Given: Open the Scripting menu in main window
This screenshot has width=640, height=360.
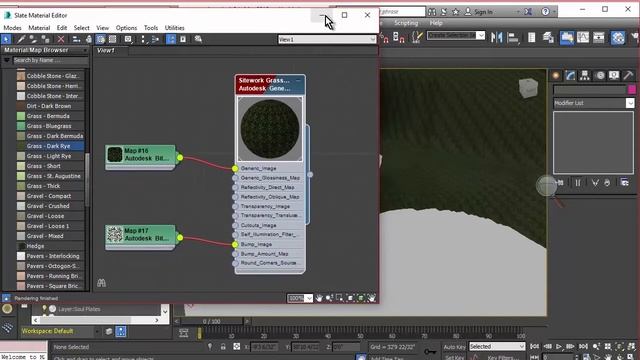Looking at the screenshot, I should click(x=406, y=23).
